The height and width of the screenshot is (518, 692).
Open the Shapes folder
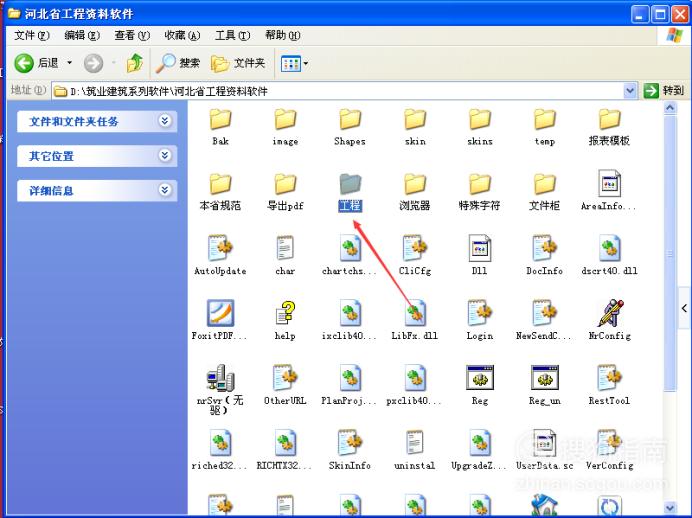[350, 127]
